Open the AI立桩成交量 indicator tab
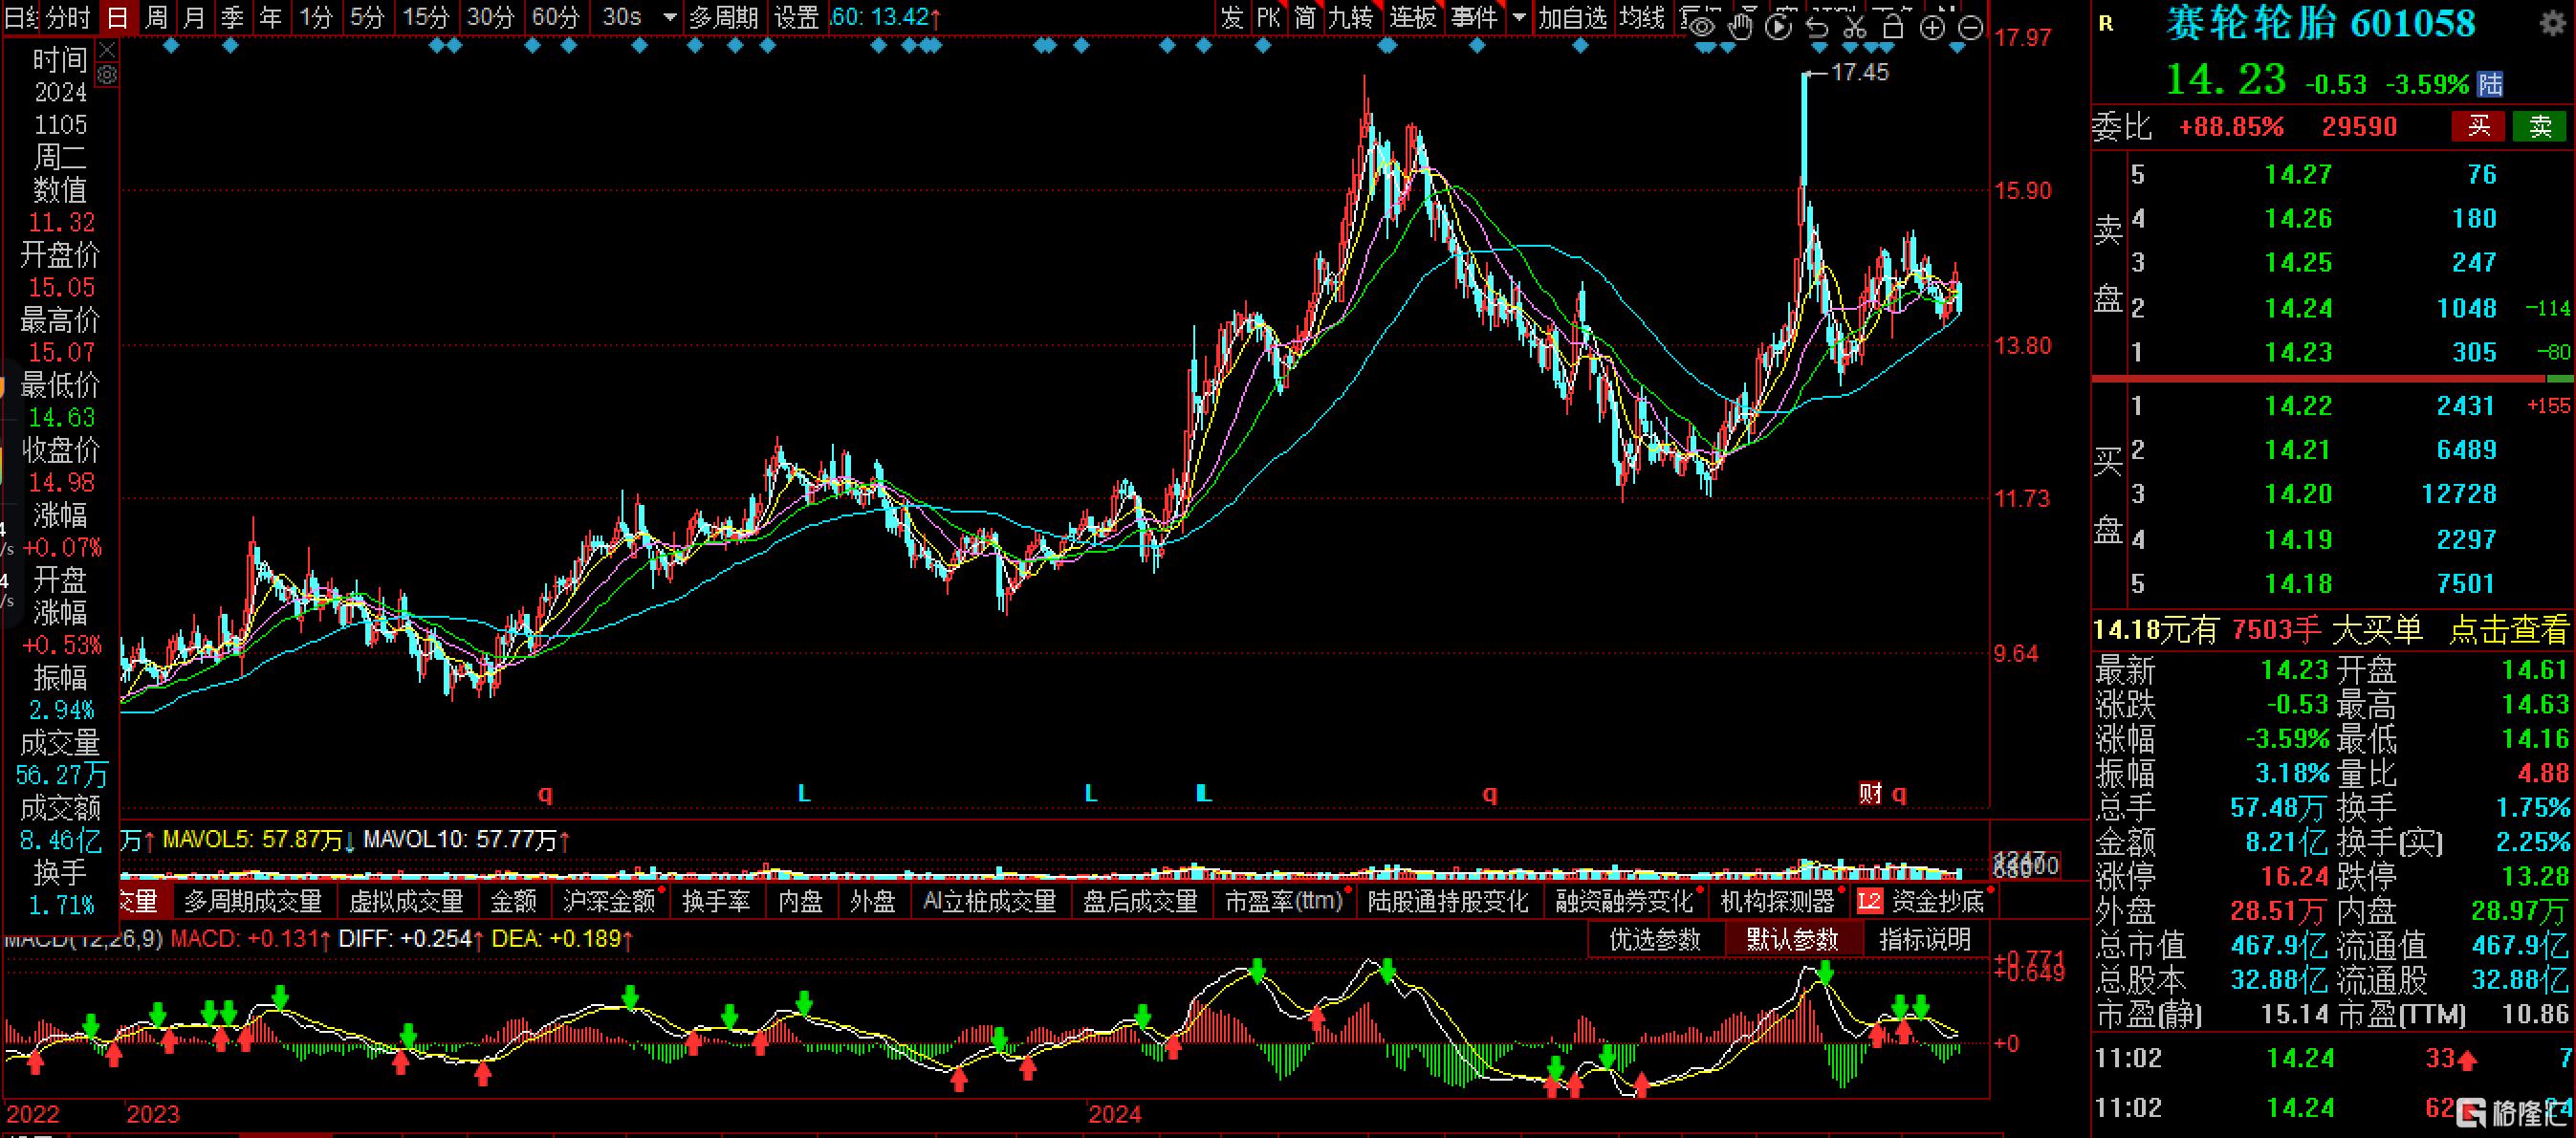Screen dimensions: 2576x1138 coord(989,901)
